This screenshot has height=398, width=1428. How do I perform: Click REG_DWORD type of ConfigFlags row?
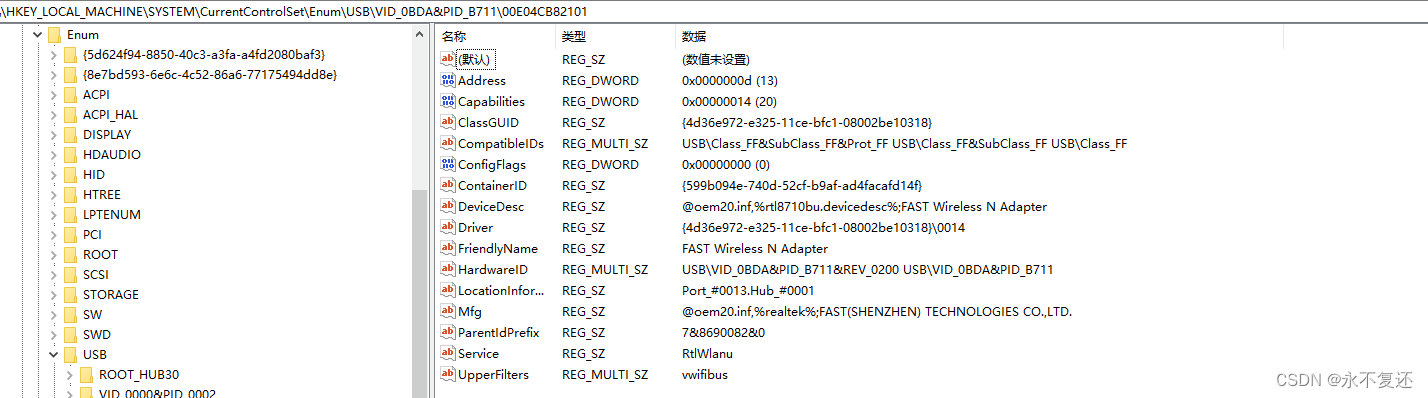[x=599, y=164]
